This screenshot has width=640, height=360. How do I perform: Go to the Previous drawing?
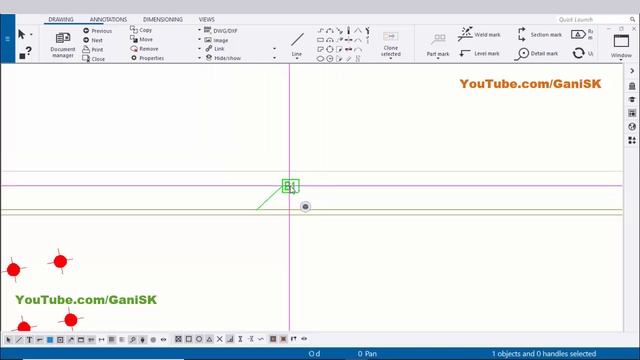pyautogui.click(x=97, y=31)
